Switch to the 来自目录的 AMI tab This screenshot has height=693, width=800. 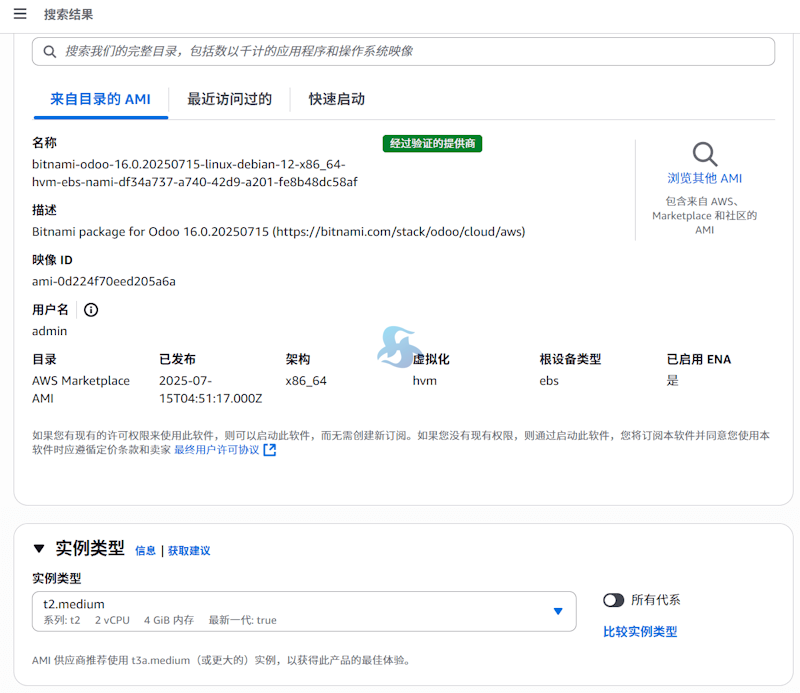(x=100, y=99)
